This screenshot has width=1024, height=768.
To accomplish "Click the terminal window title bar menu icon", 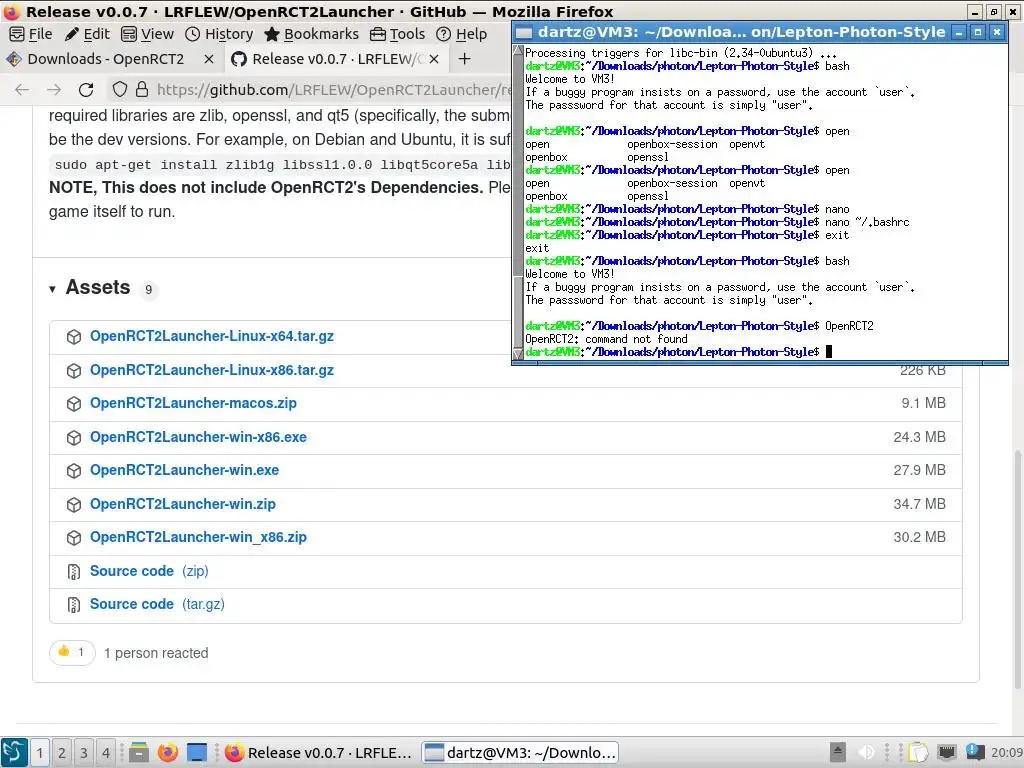I will pos(524,32).
